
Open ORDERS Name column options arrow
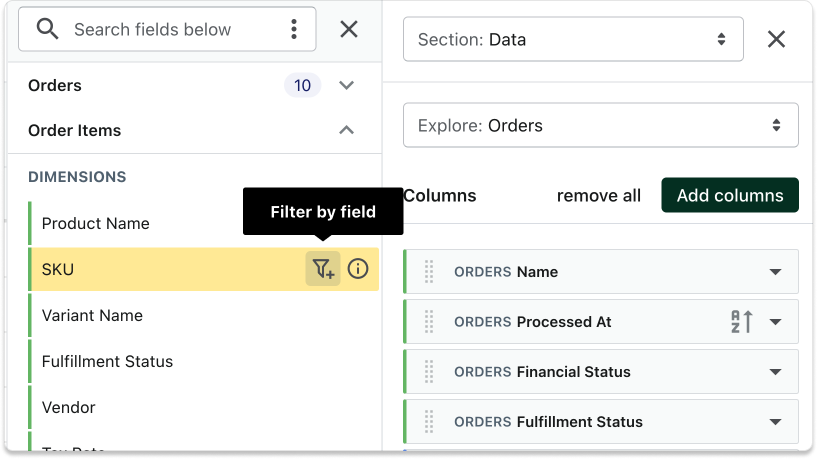[x=775, y=272]
